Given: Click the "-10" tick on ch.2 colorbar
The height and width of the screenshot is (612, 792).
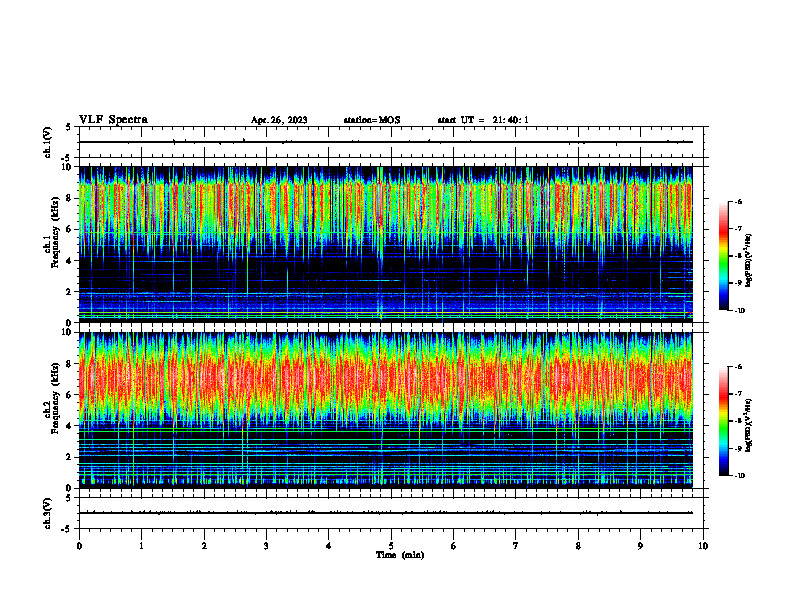Looking at the screenshot, I should tap(740, 476).
